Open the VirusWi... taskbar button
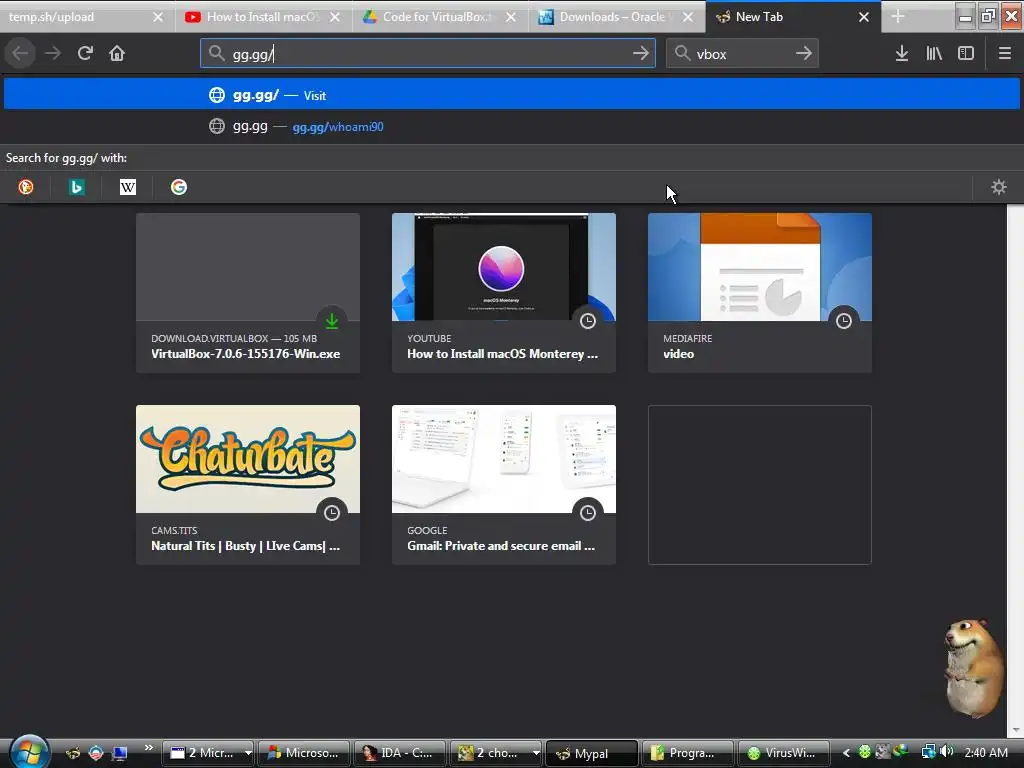Image resolution: width=1024 pixels, height=768 pixels. tap(783, 753)
